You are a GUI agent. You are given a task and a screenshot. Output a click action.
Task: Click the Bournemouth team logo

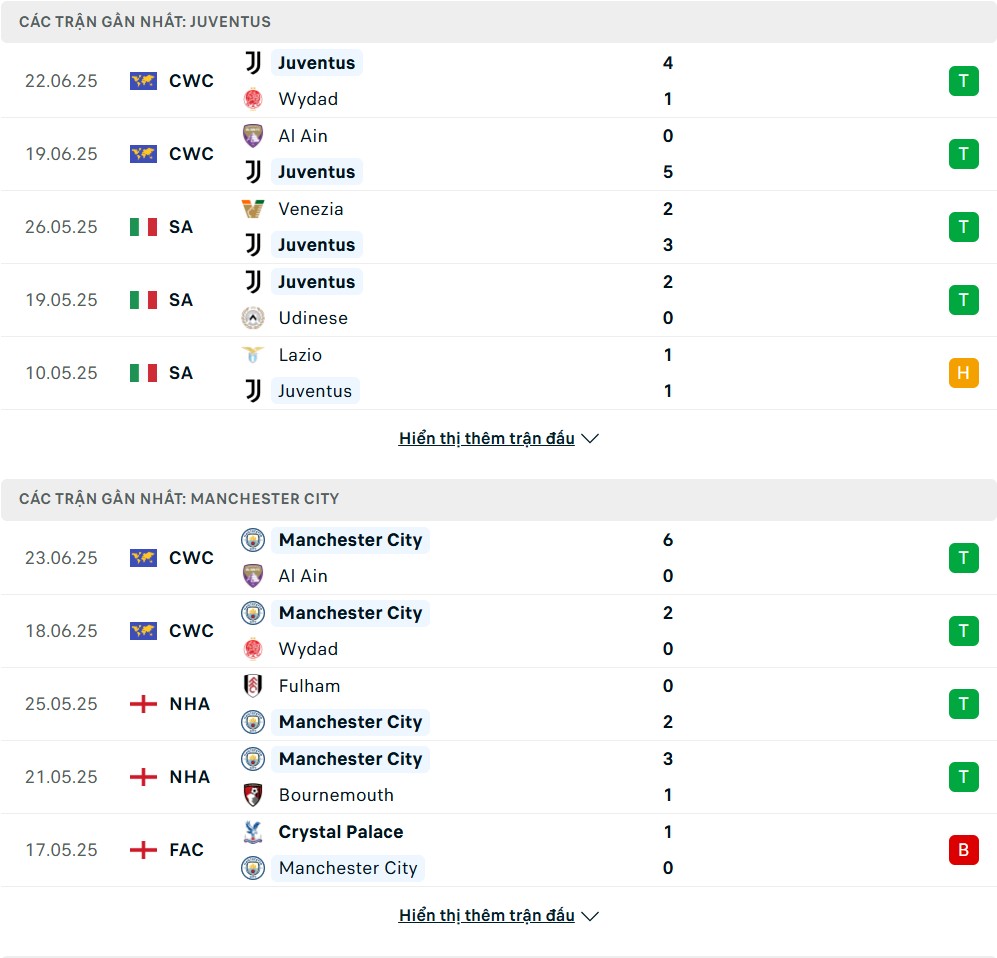[x=253, y=795]
